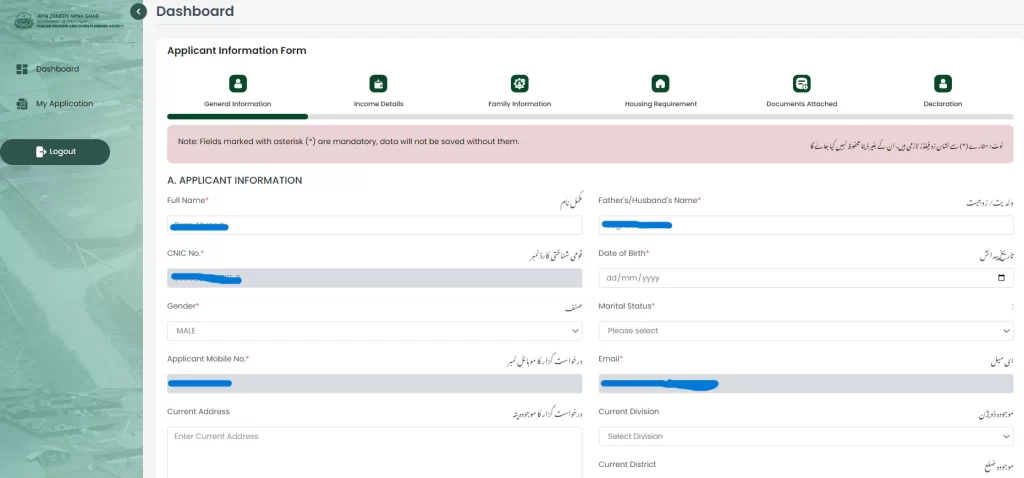
Task: Focus the Full Name input field
Action: 374,225
